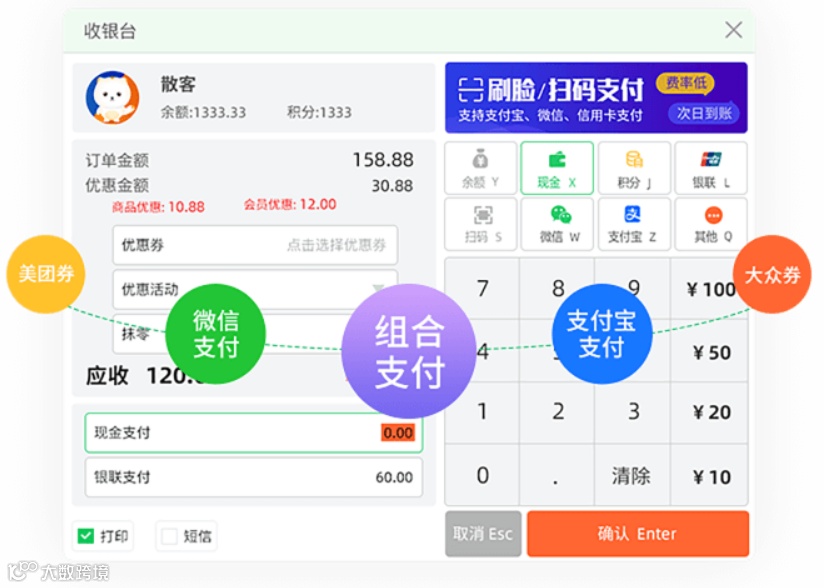Screen dimensions: 829x588
Task: Click the 优惠券 coupon selection field
Action: (x=255, y=245)
